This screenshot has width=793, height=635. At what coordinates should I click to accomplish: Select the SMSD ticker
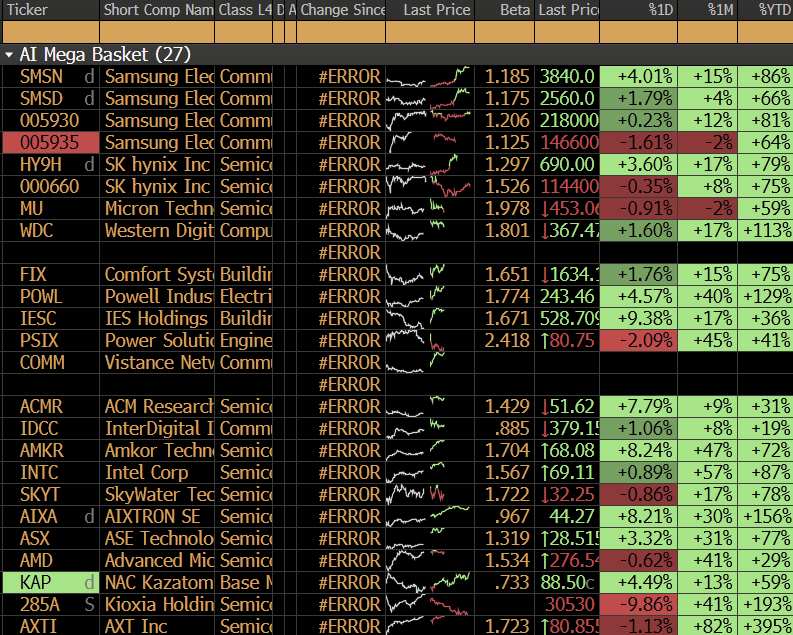(41, 99)
